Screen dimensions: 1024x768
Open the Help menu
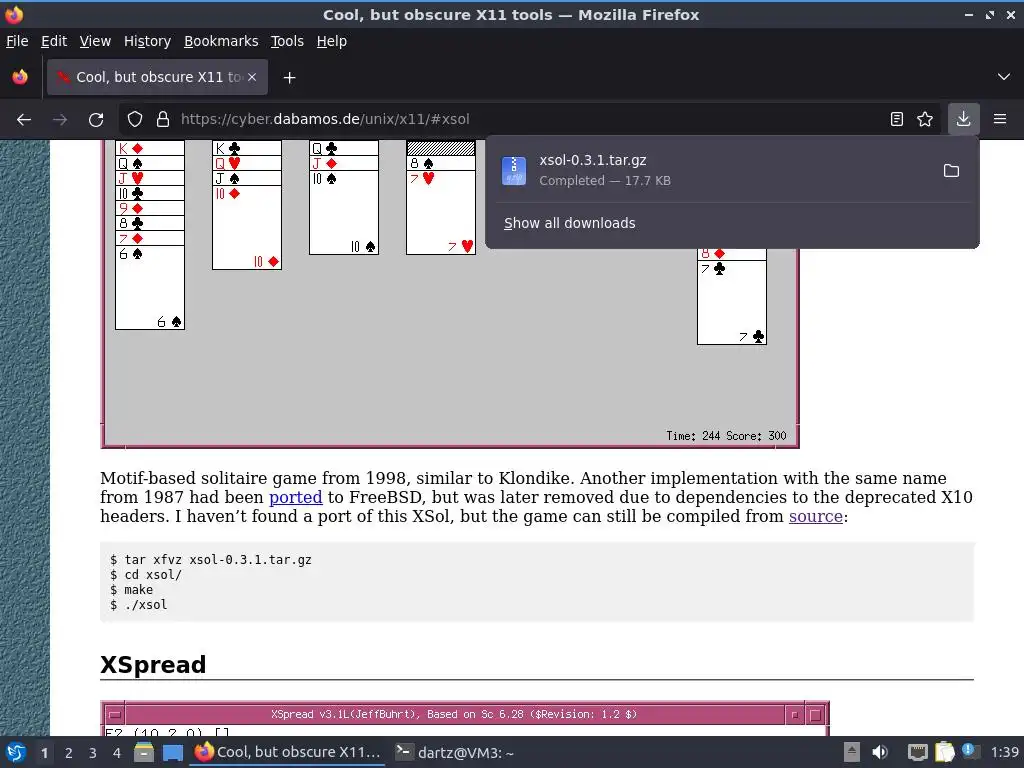[x=332, y=41]
